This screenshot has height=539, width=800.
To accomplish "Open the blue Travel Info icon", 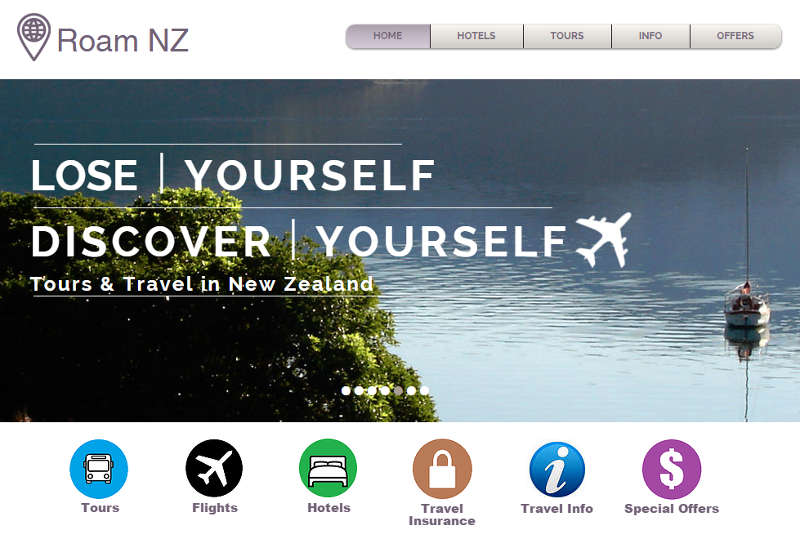I will tap(557, 470).
